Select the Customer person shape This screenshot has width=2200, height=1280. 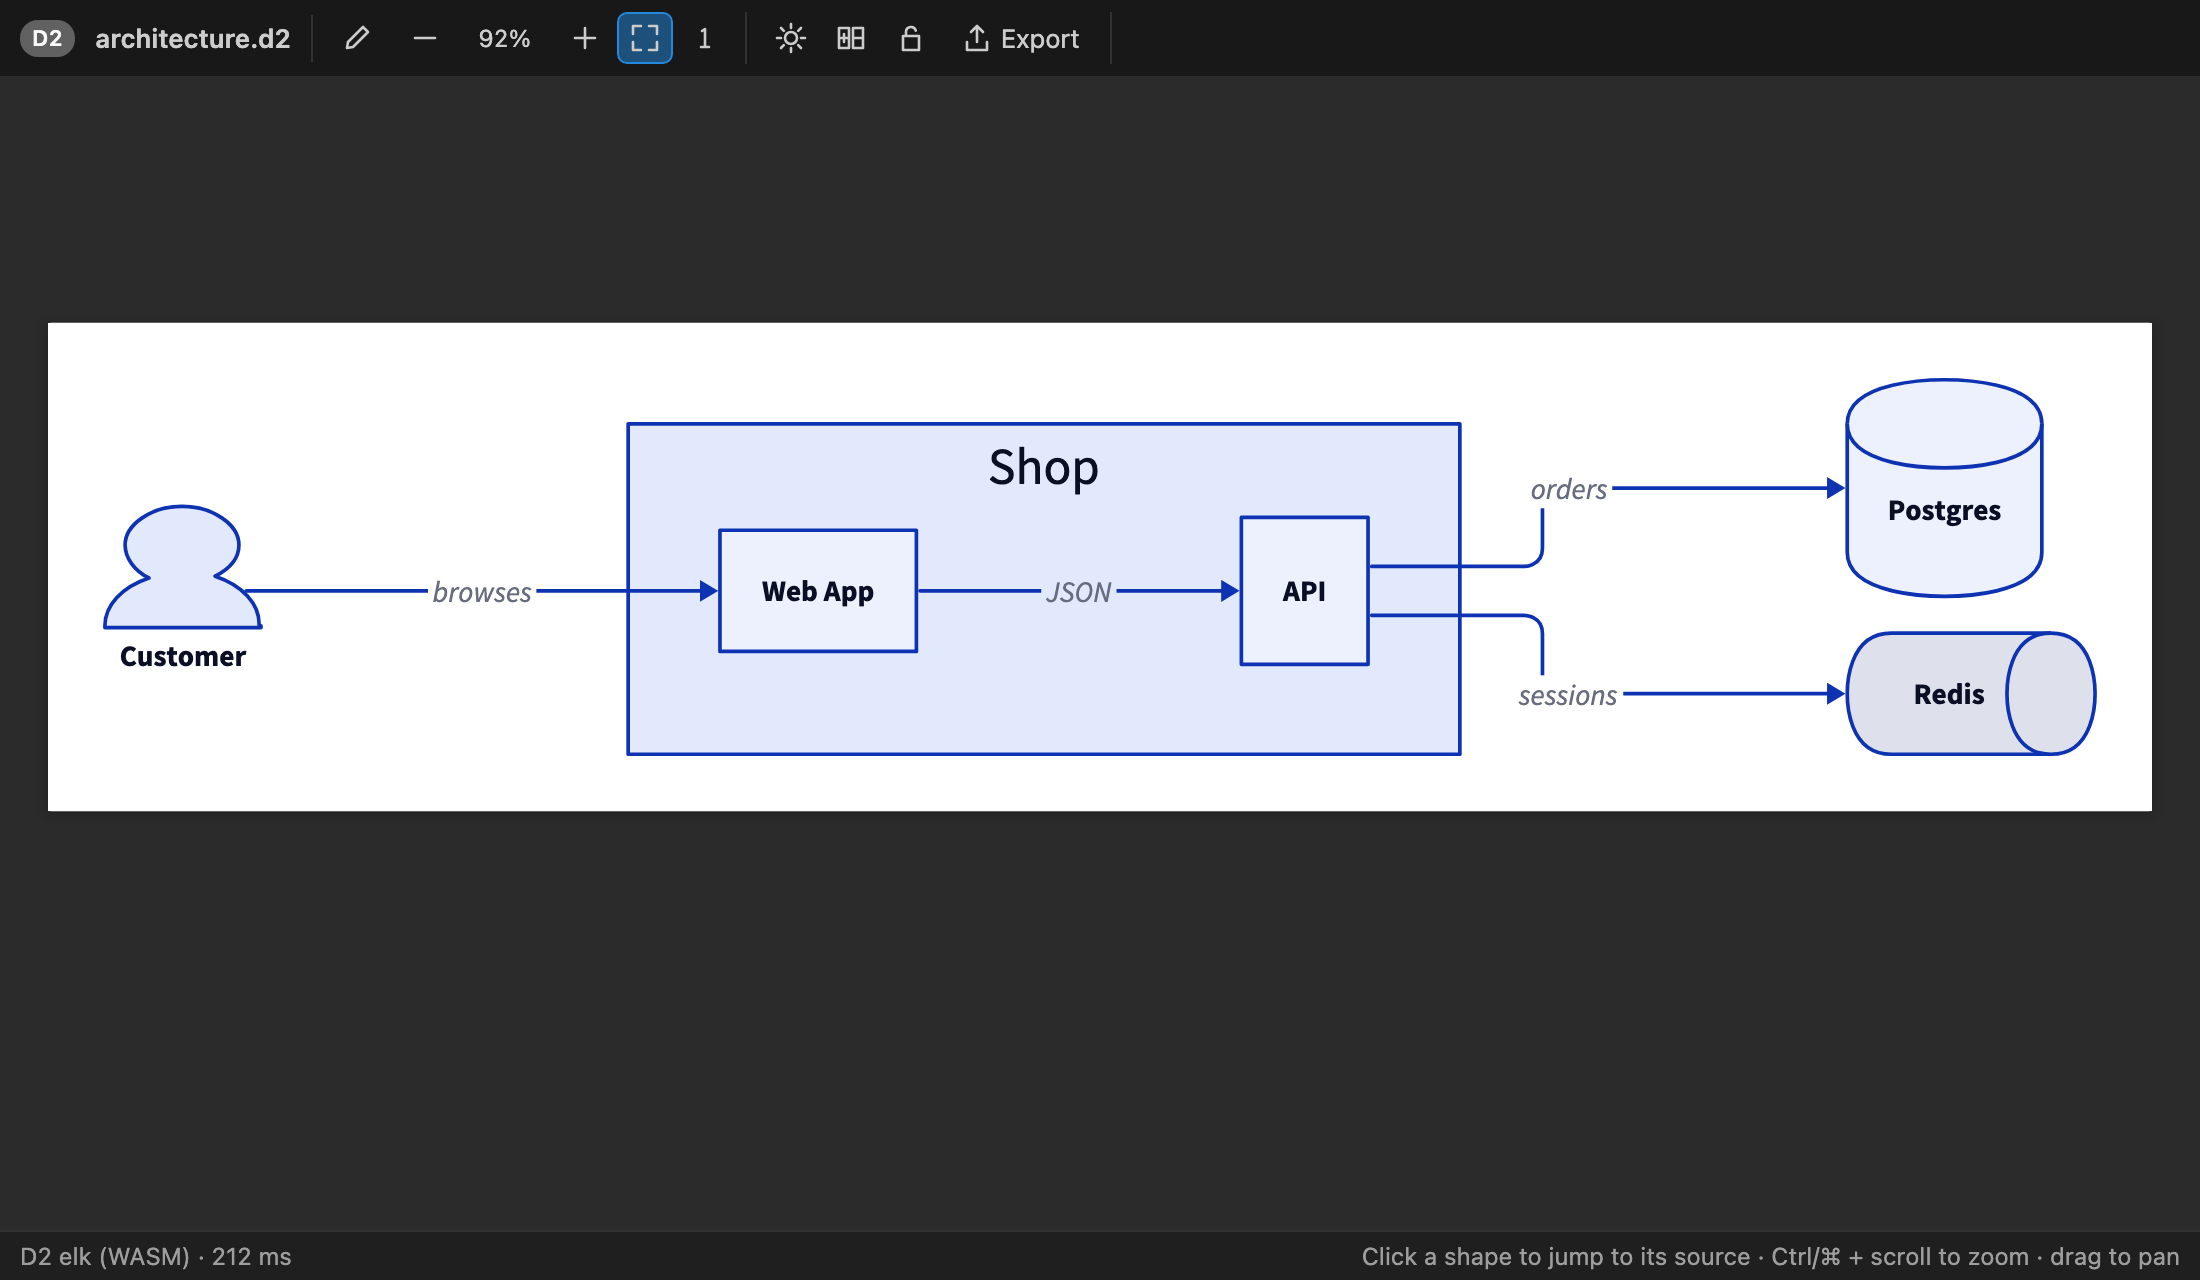[182, 566]
